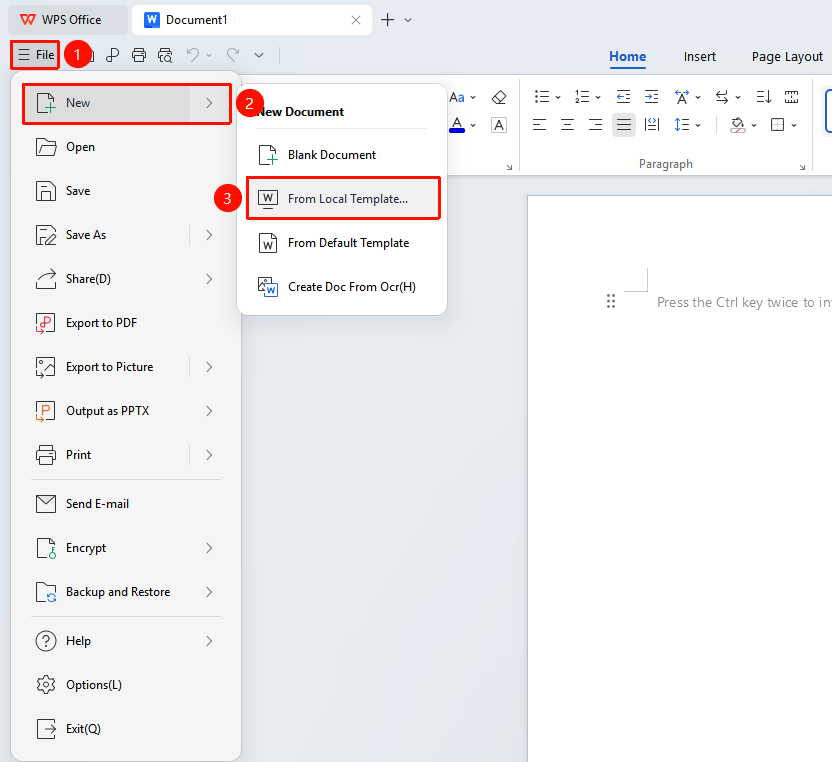Click Exit(Q) in File menu
832x762 pixels.
(126, 729)
